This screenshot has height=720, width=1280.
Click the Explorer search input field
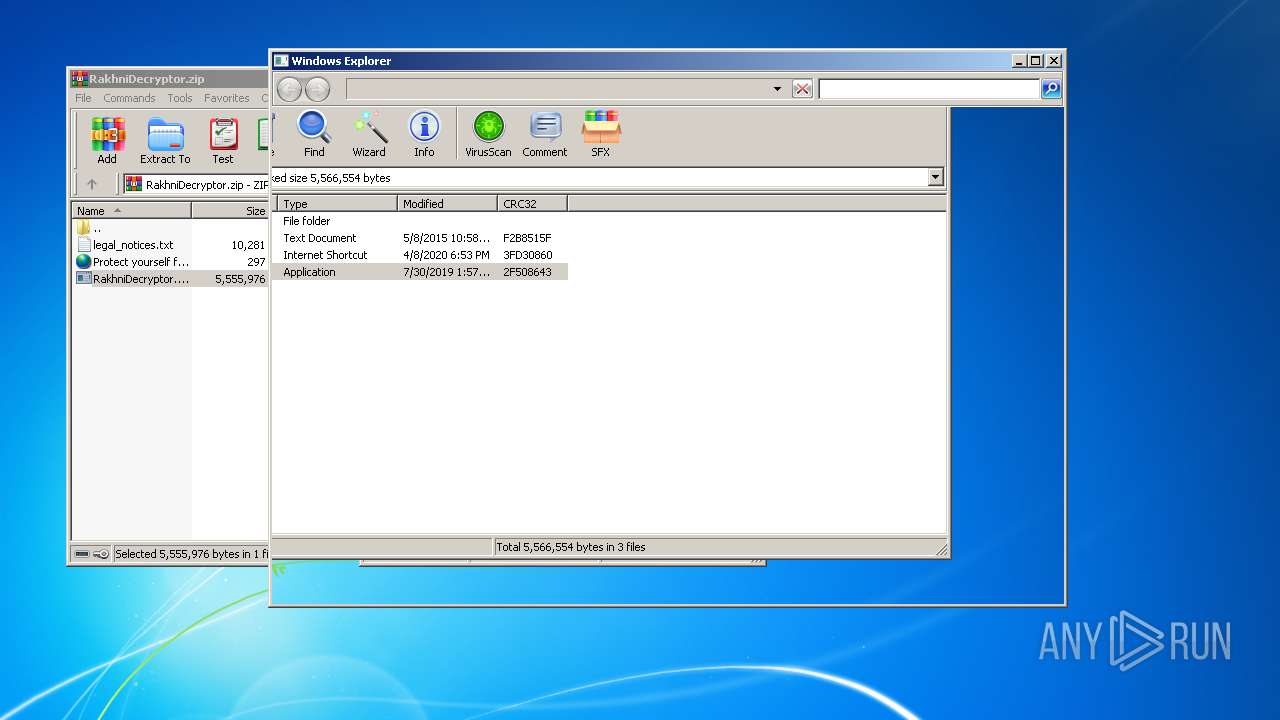(929, 89)
